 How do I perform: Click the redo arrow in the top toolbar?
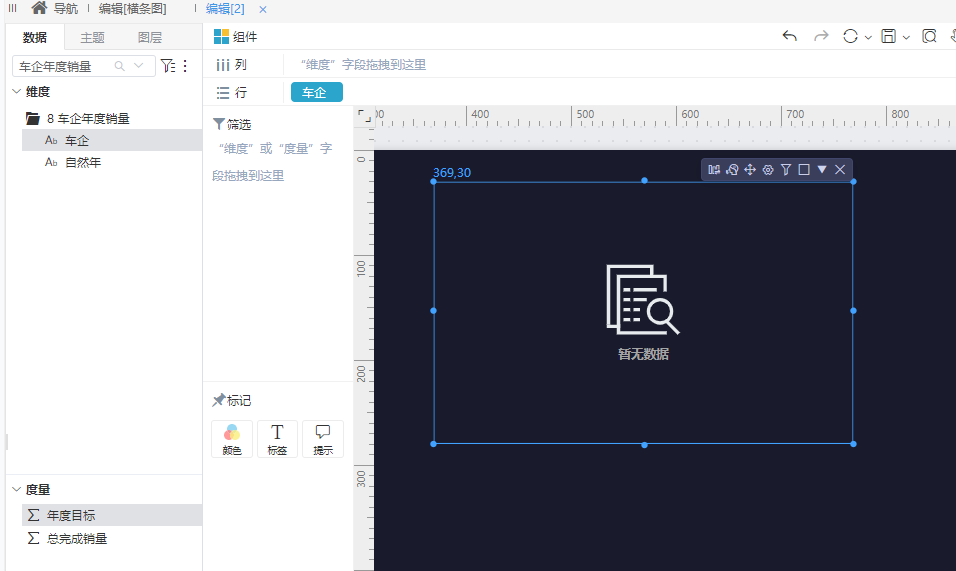click(821, 37)
